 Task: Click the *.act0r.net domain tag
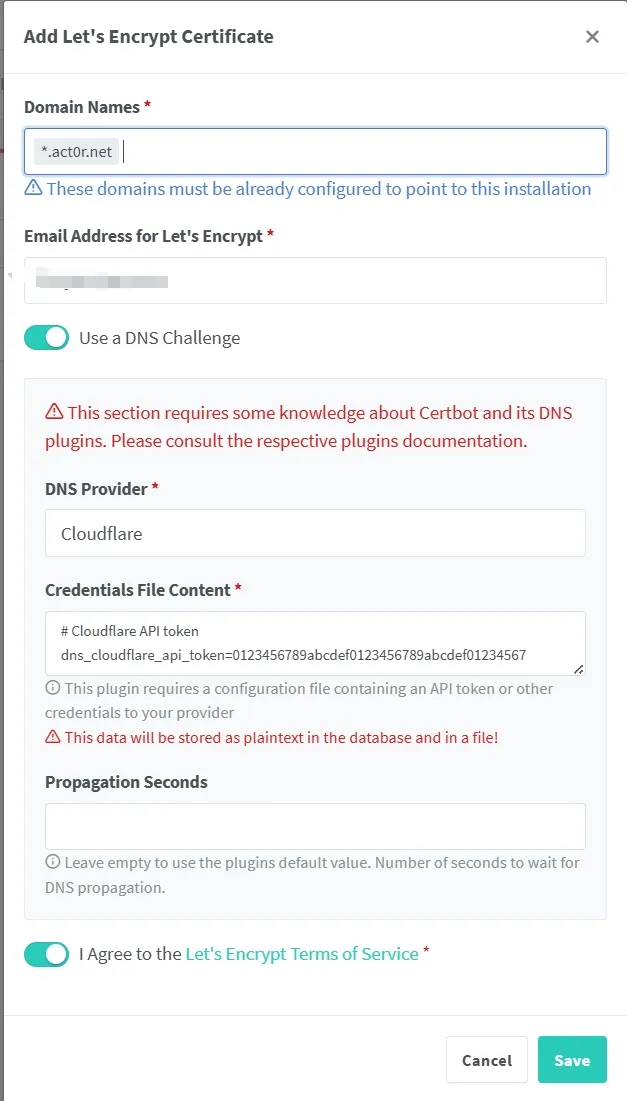point(77,152)
